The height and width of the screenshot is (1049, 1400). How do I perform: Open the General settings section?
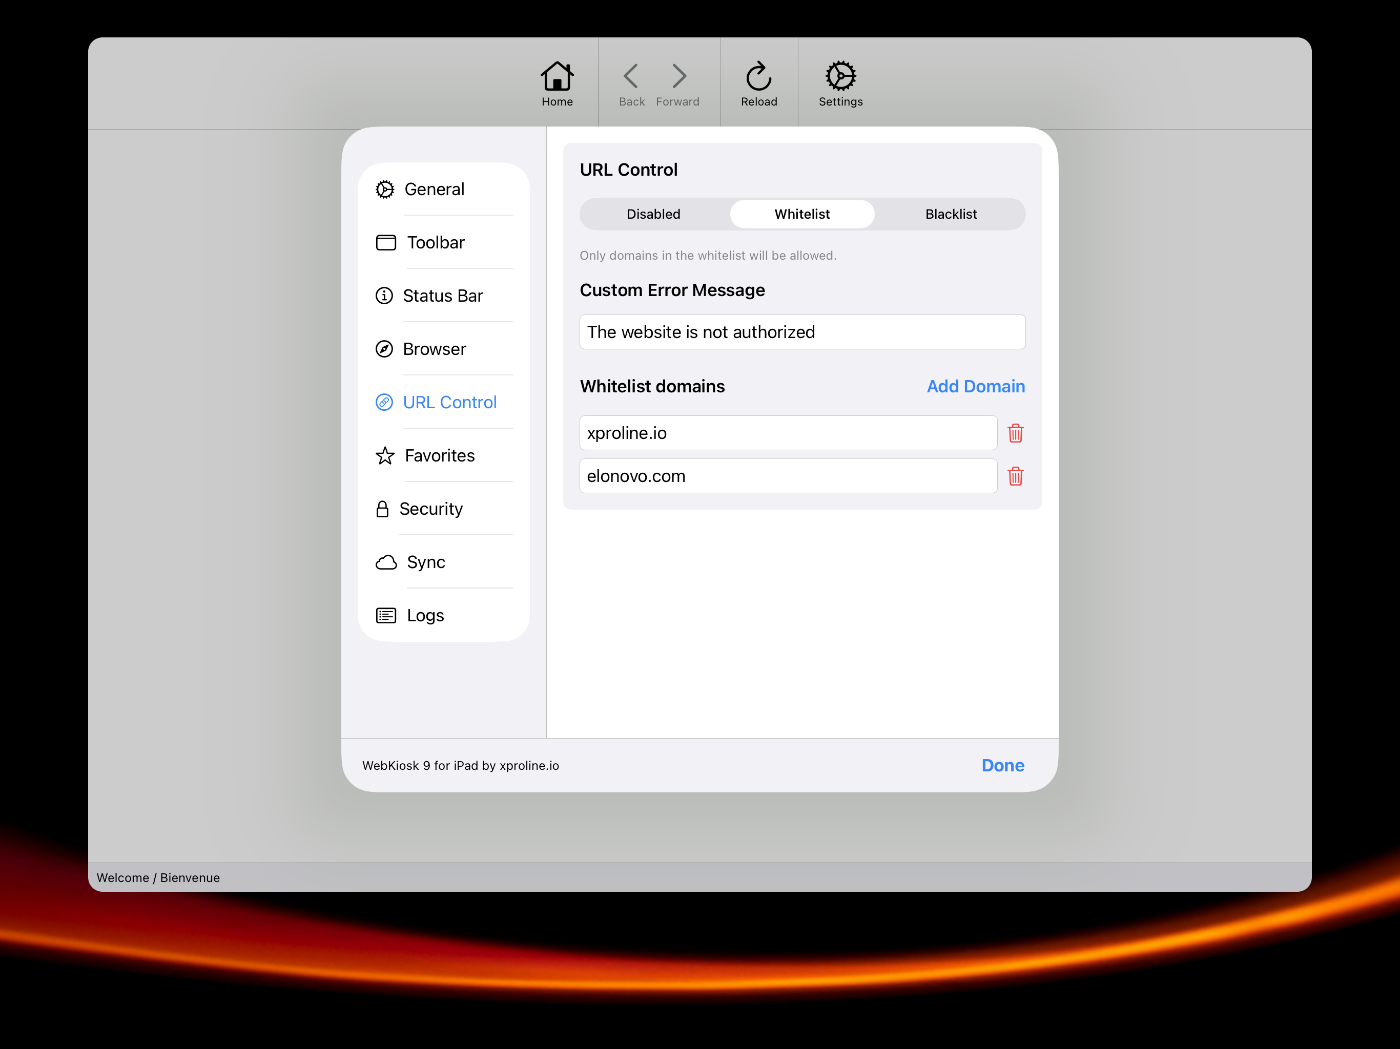click(x=434, y=190)
